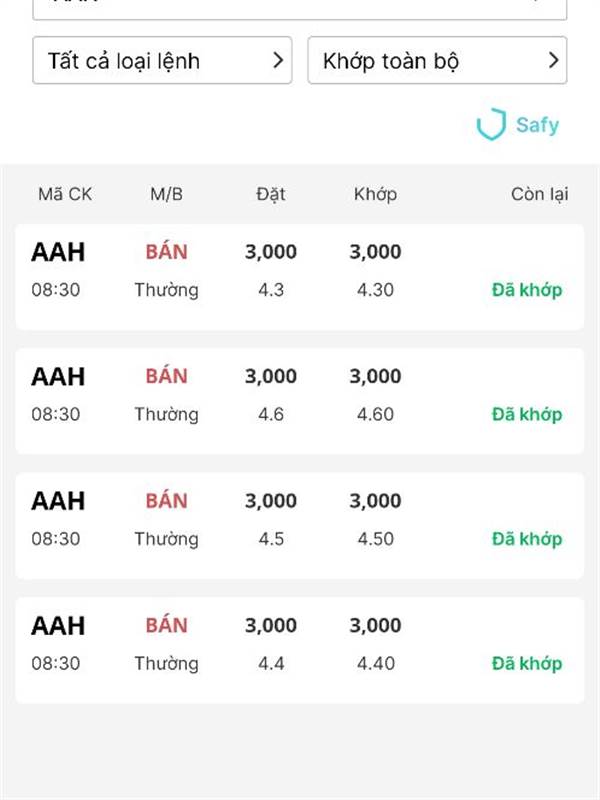Click the 'Đặt' column header

[271, 194]
